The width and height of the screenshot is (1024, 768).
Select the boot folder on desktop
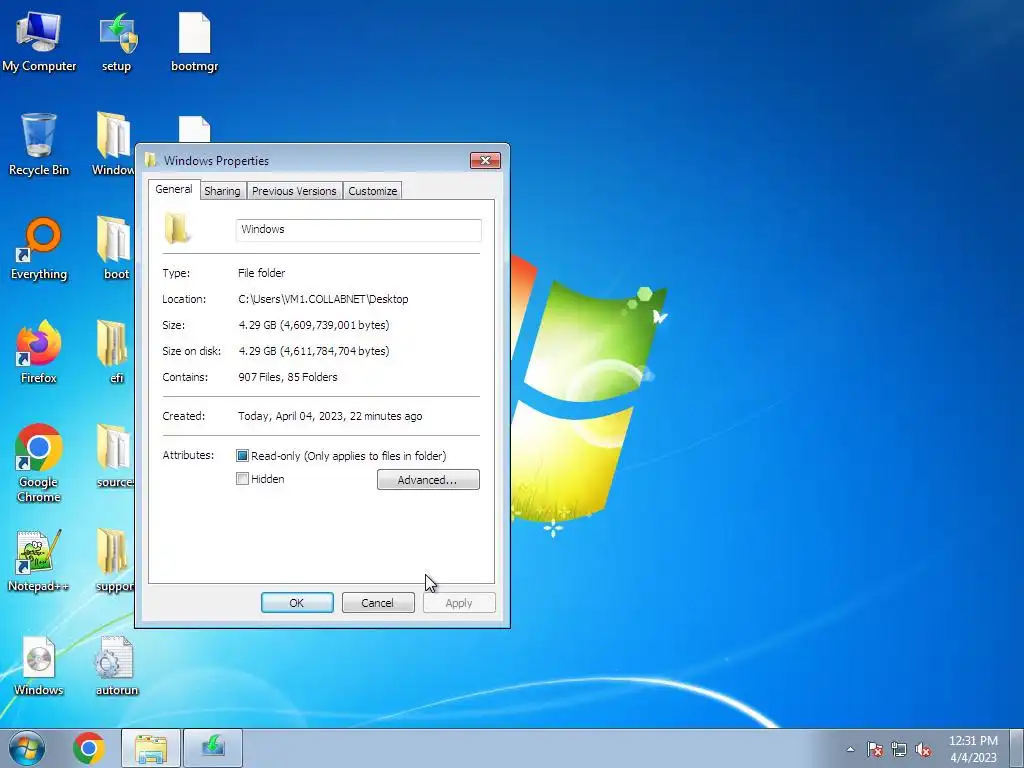(116, 249)
